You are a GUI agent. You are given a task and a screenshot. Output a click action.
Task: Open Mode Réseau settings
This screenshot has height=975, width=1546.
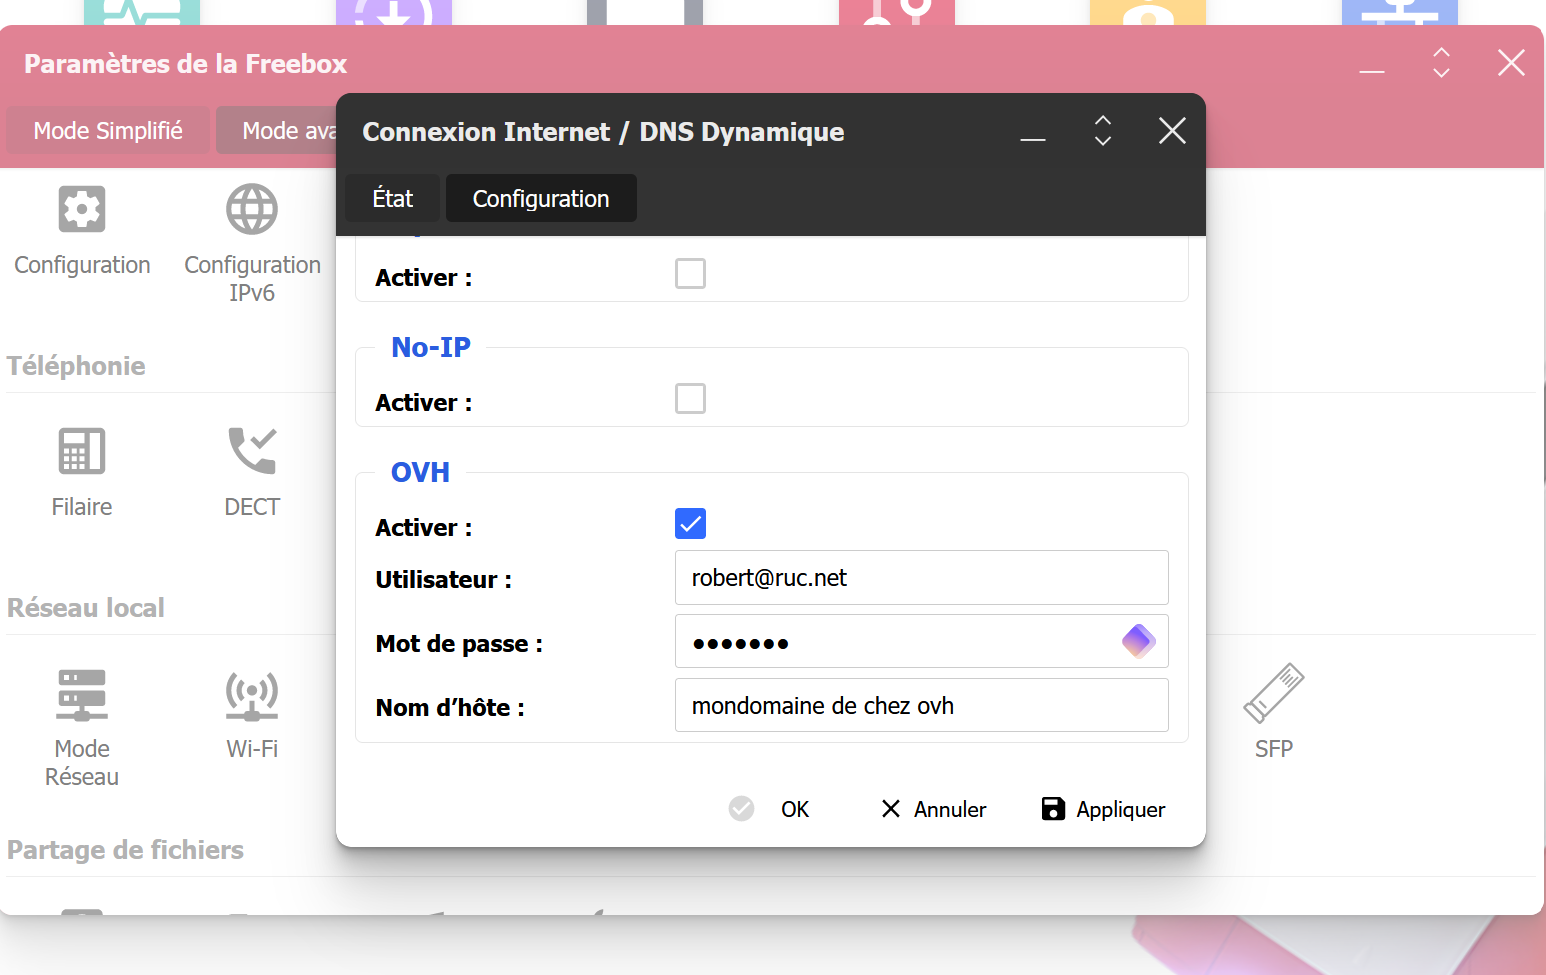(x=82, y=695)
